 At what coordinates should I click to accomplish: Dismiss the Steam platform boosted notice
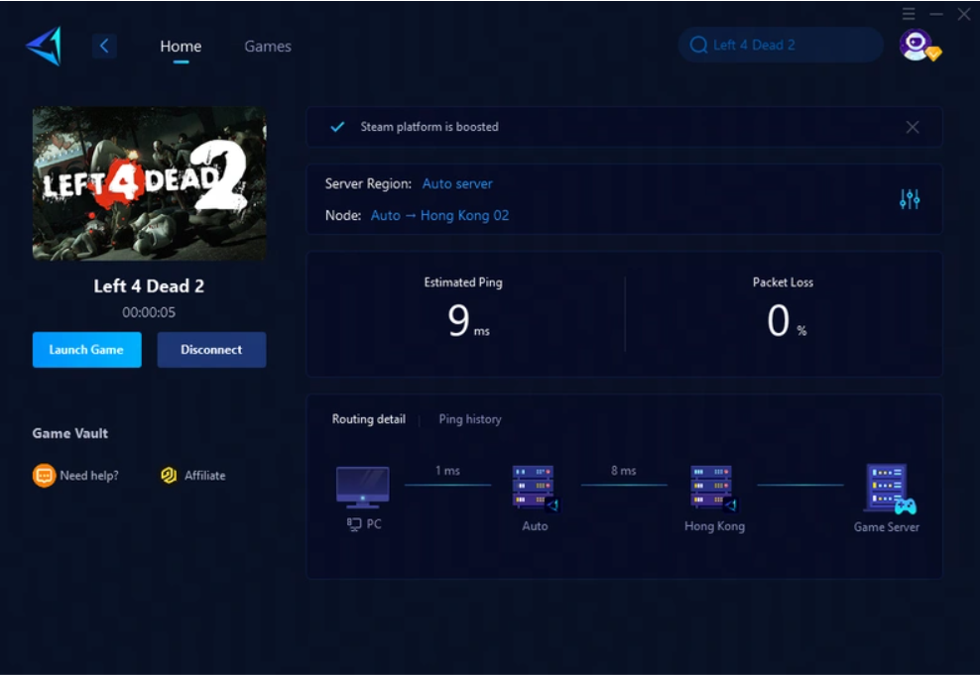(x=912, y=127)
